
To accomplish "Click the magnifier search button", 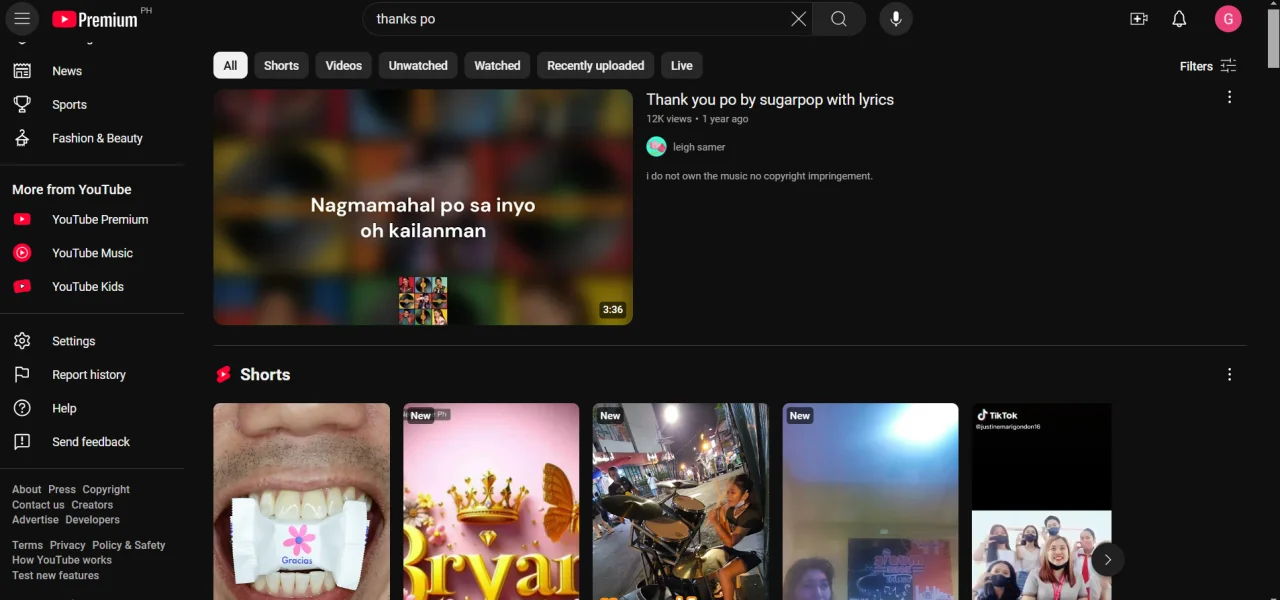I will [x=839, y=19].
